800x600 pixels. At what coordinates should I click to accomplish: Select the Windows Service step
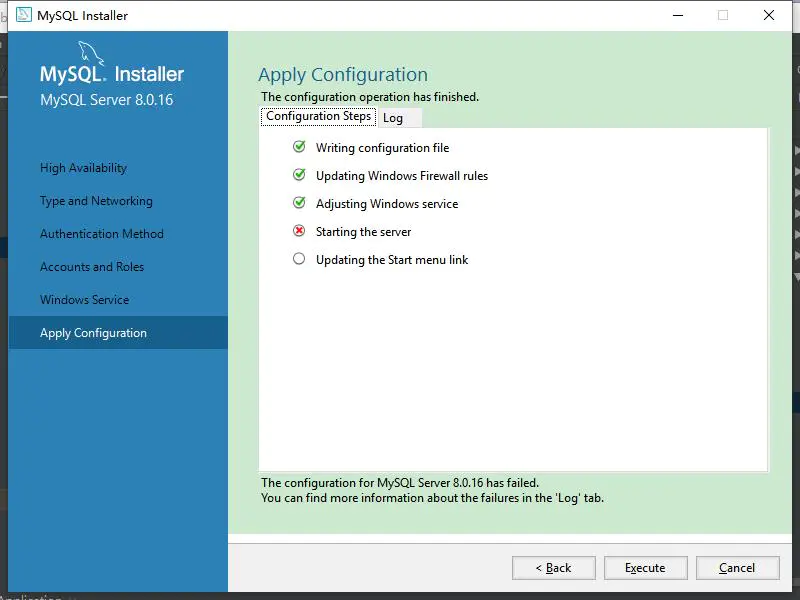[x=85, y=299]
